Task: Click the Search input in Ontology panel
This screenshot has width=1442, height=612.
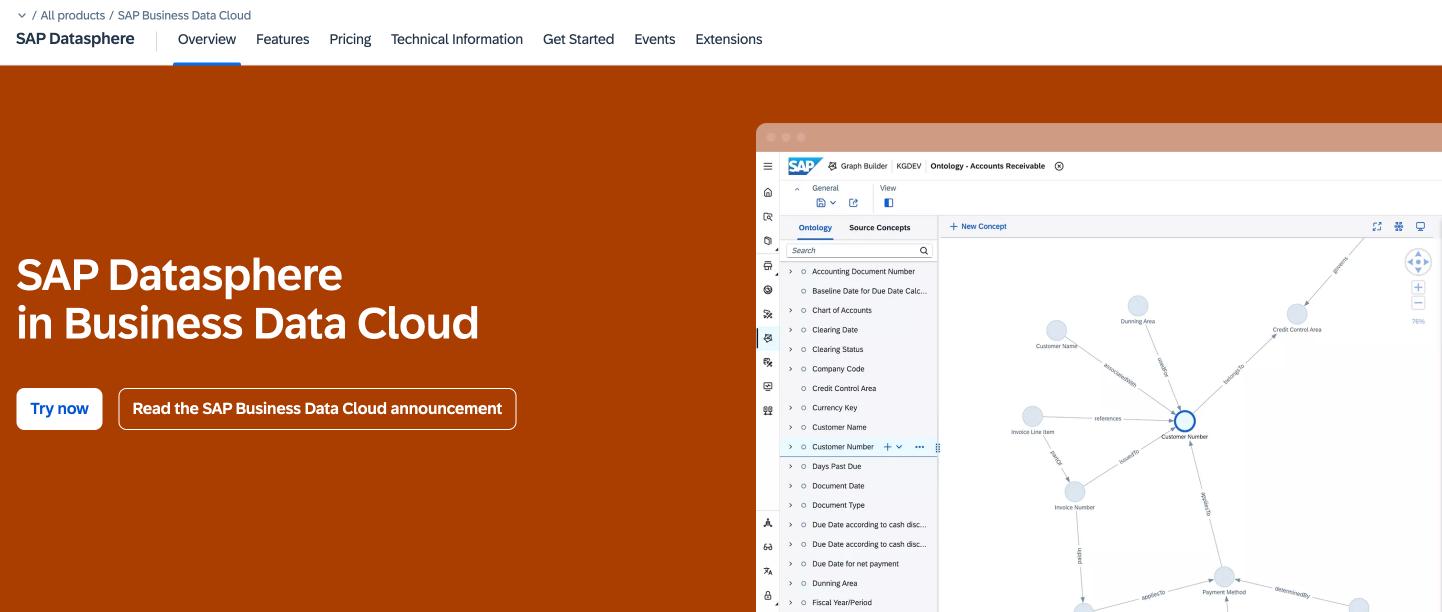Action: [850, 251]
